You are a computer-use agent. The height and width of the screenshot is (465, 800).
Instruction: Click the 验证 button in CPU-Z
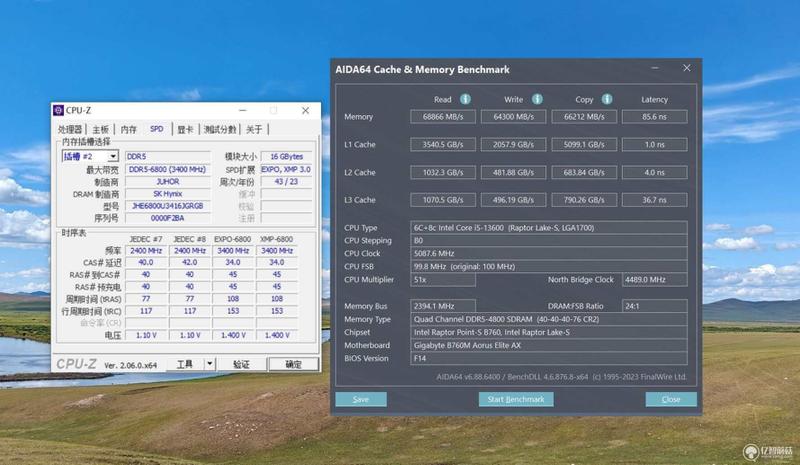pos(241,364)
